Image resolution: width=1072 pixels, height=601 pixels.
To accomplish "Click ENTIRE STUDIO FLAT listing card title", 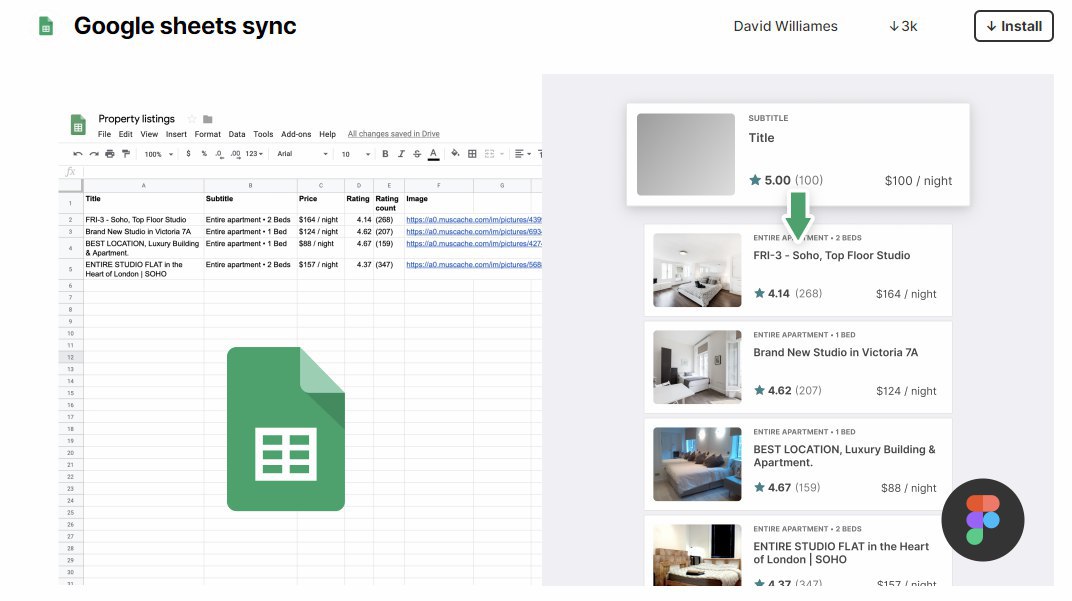I will (x=841, y=552).
